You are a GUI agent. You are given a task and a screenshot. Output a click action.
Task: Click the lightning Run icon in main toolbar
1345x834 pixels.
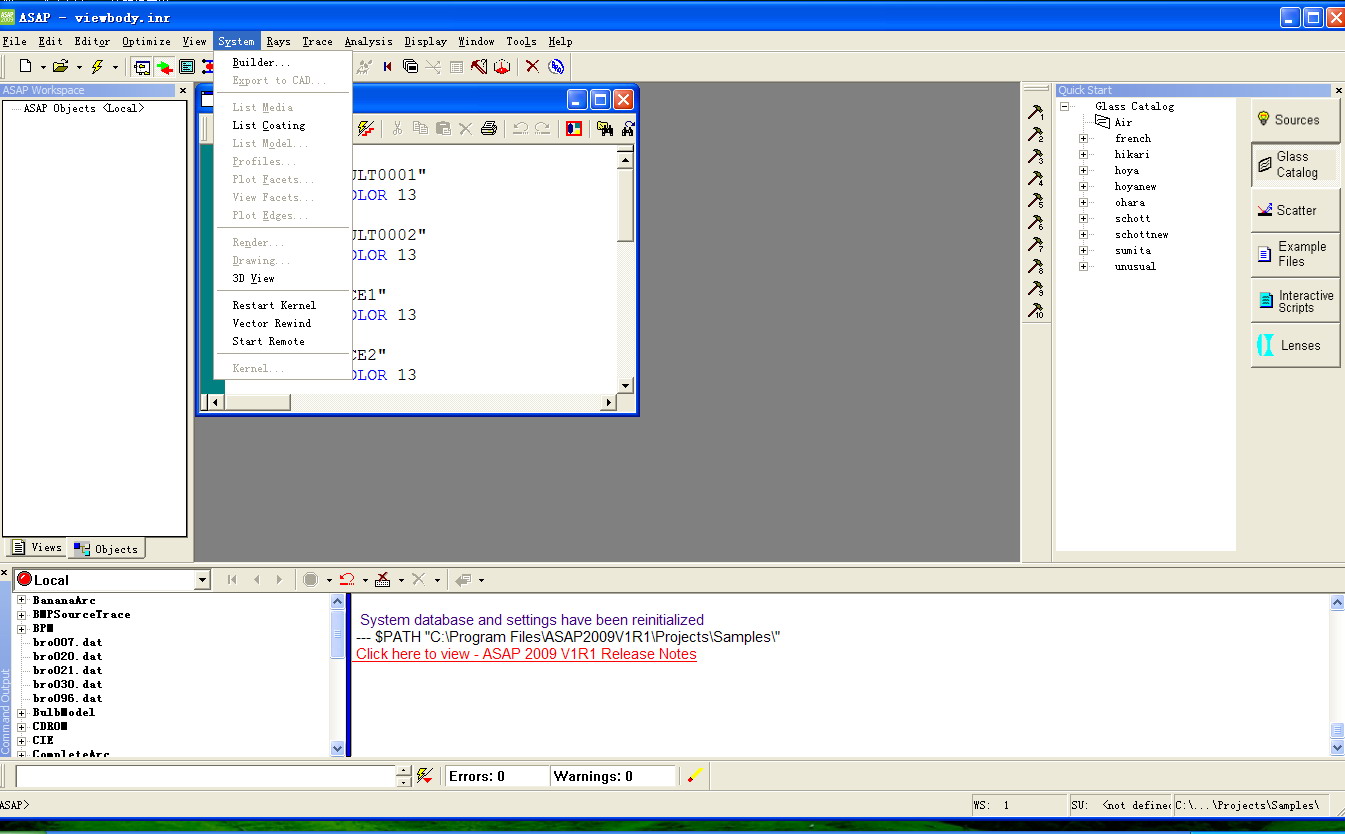pyautogui.click(x=97, y=66)
